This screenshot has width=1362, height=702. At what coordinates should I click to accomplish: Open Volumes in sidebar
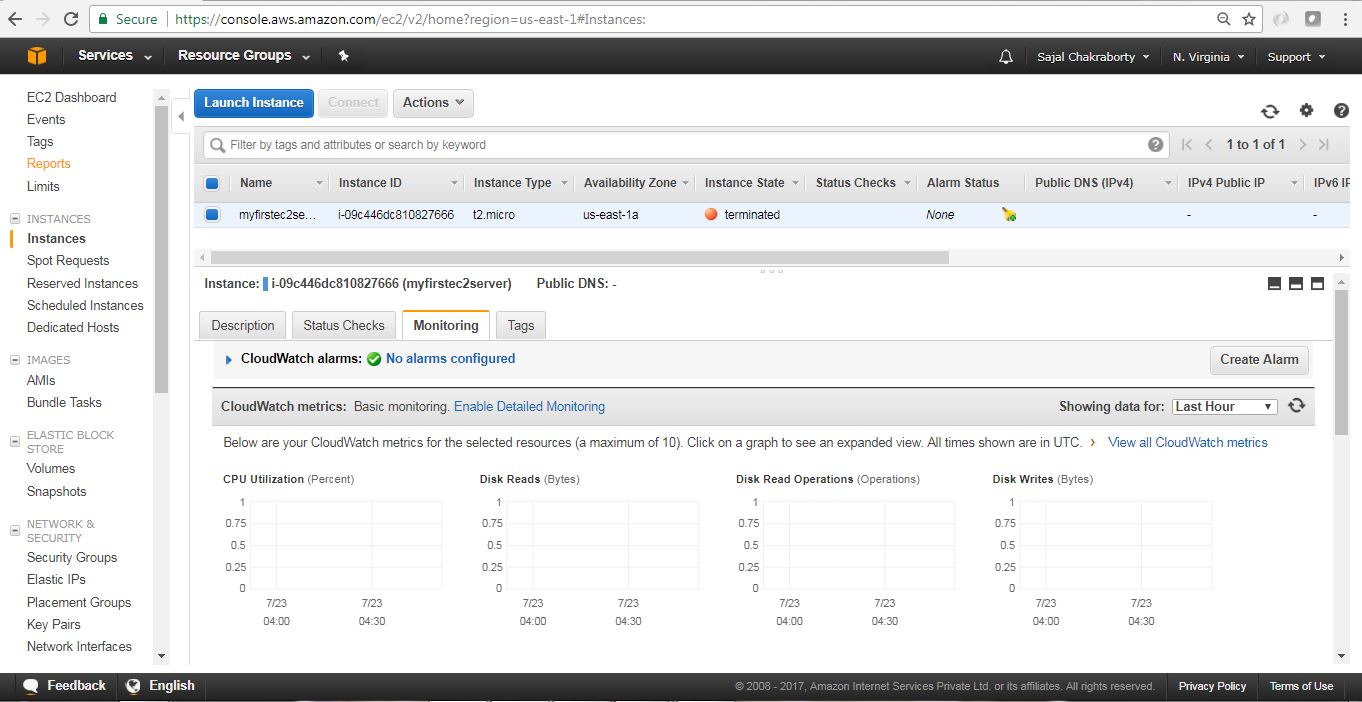click(51, 468)
